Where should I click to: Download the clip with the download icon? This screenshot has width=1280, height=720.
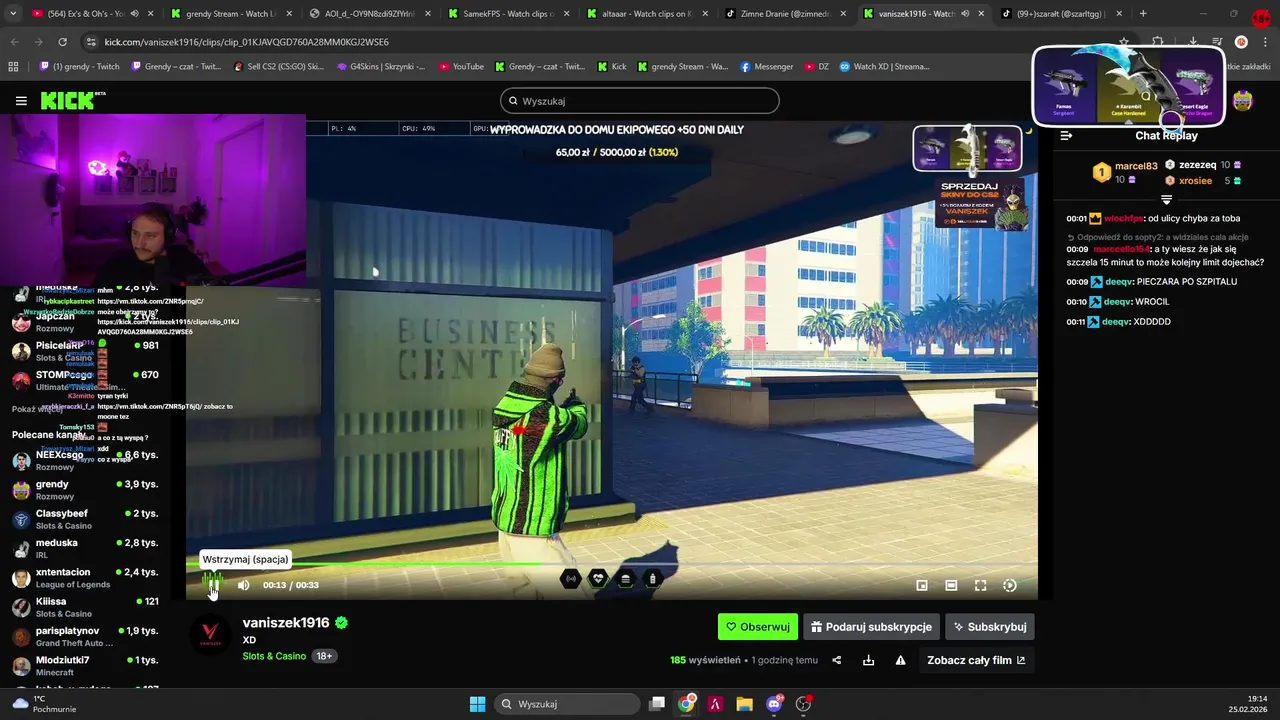click(868, 660)
